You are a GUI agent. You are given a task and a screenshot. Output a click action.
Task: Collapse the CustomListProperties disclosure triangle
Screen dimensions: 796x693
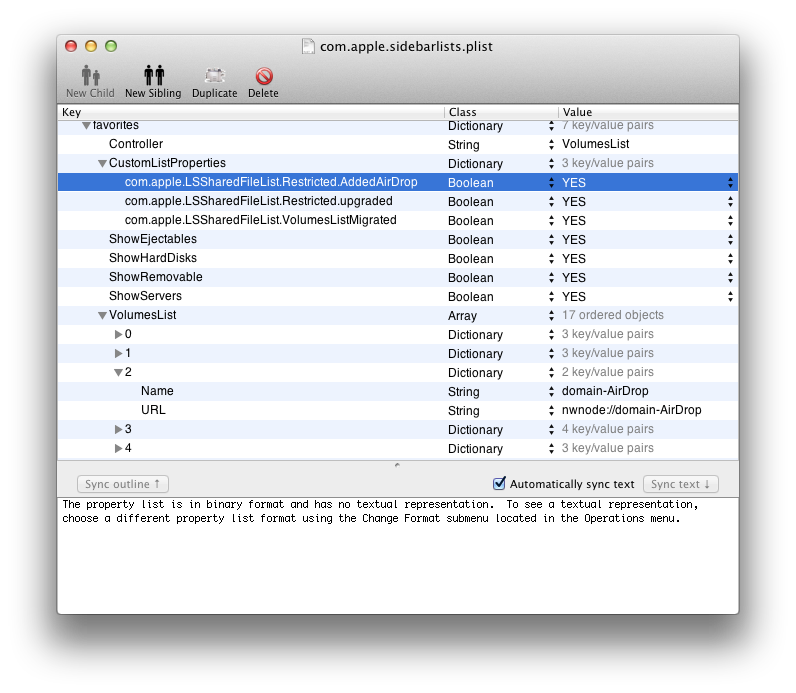[x=102, y=163]
